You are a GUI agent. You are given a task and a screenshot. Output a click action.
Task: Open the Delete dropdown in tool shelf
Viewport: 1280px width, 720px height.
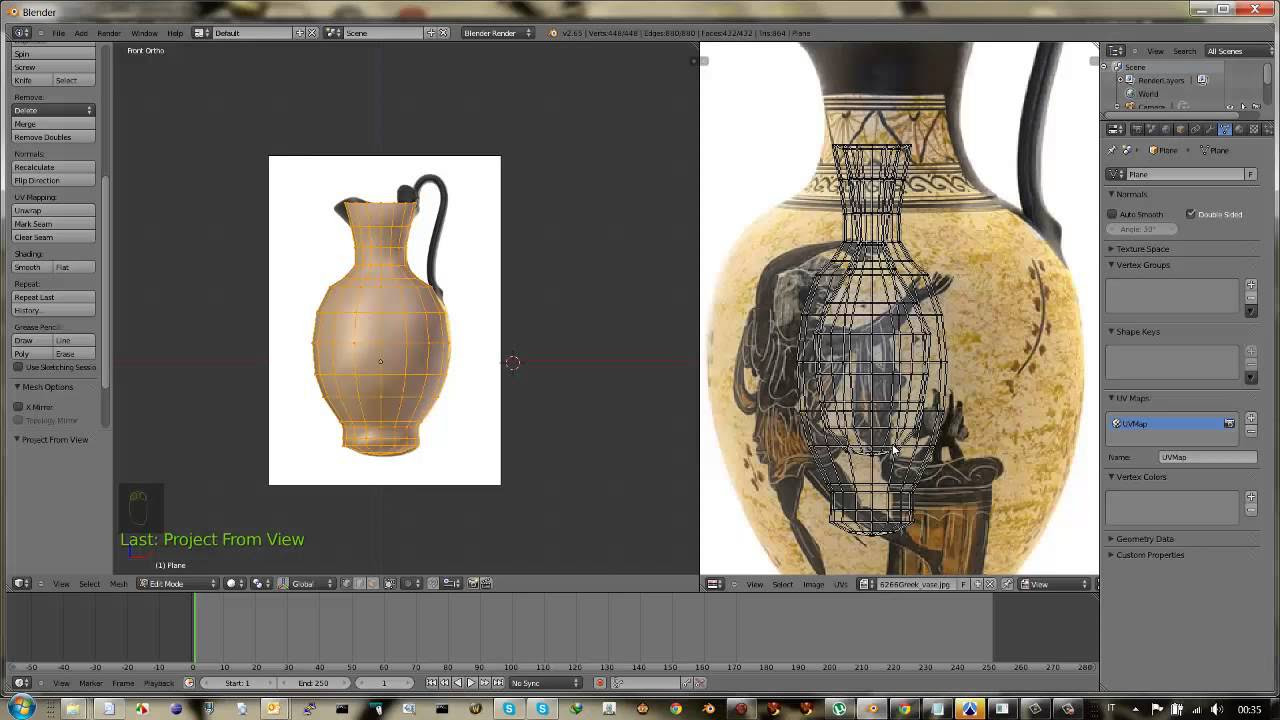tap(53, 110)
